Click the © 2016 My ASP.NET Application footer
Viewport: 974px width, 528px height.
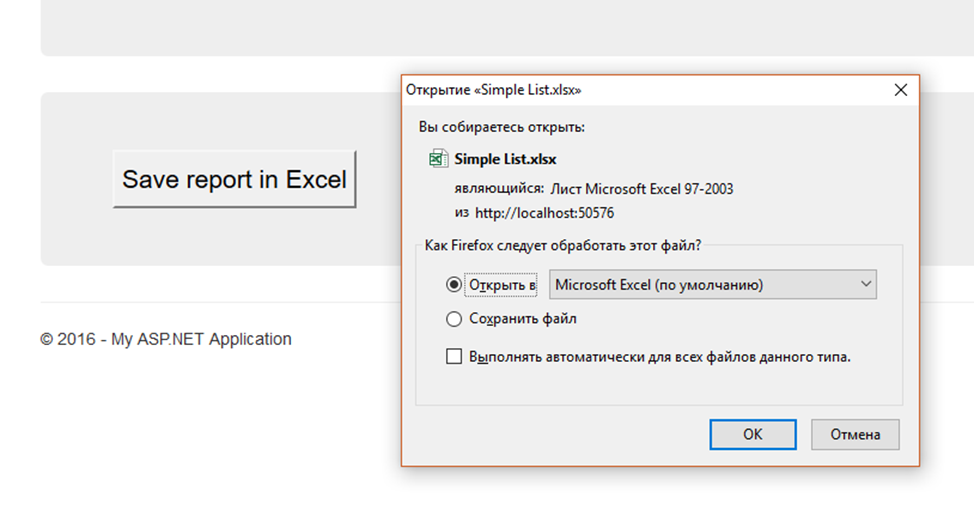coord(166,339)
